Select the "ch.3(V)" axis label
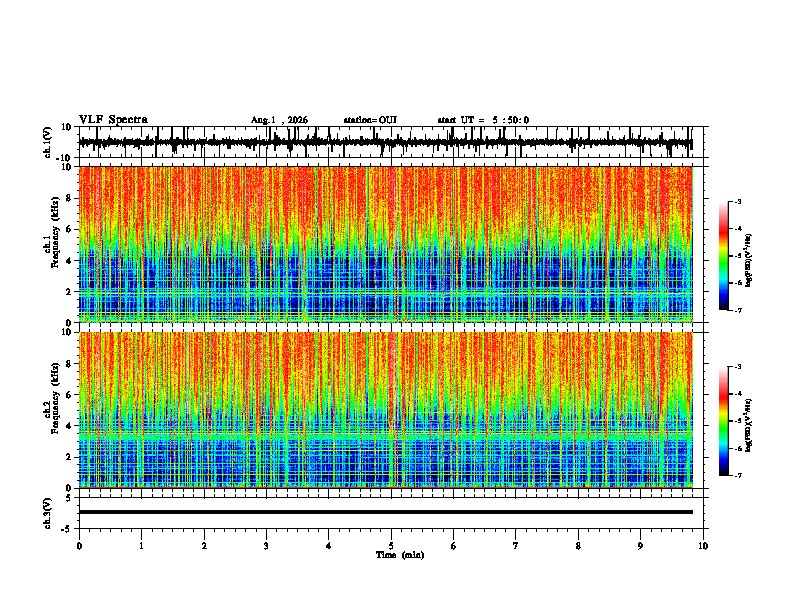Image resolution: width=792 pixels, height=612 pixels. (48, 513)
